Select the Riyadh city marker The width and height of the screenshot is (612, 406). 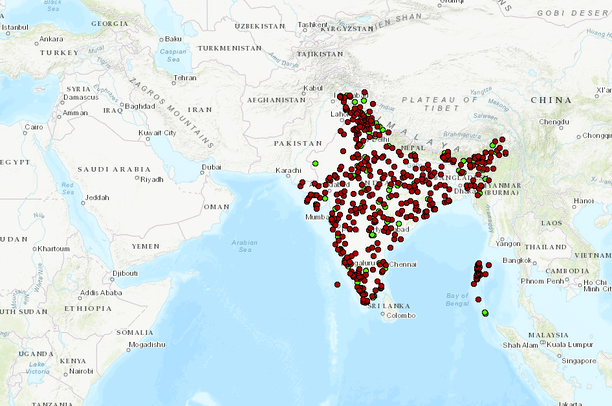pyautogui.click(x=139, y=180)
